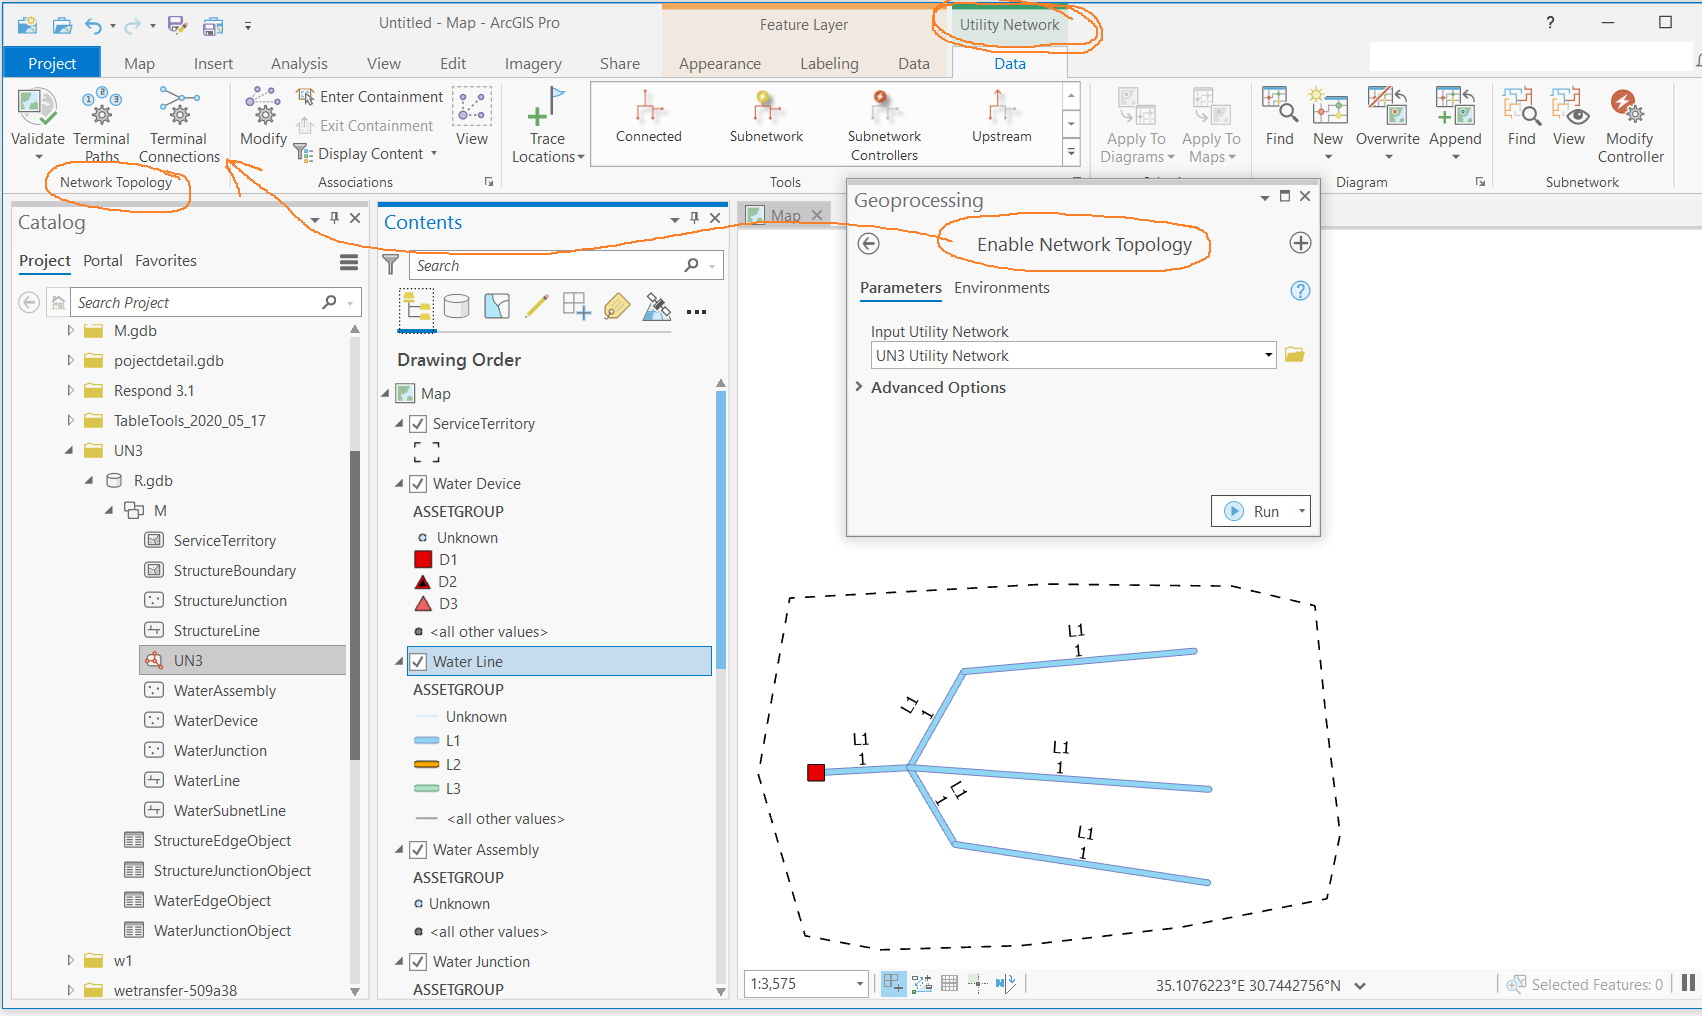Open Apply To Diagrams
The image size is (1702, 1016).
[1136, 125]
